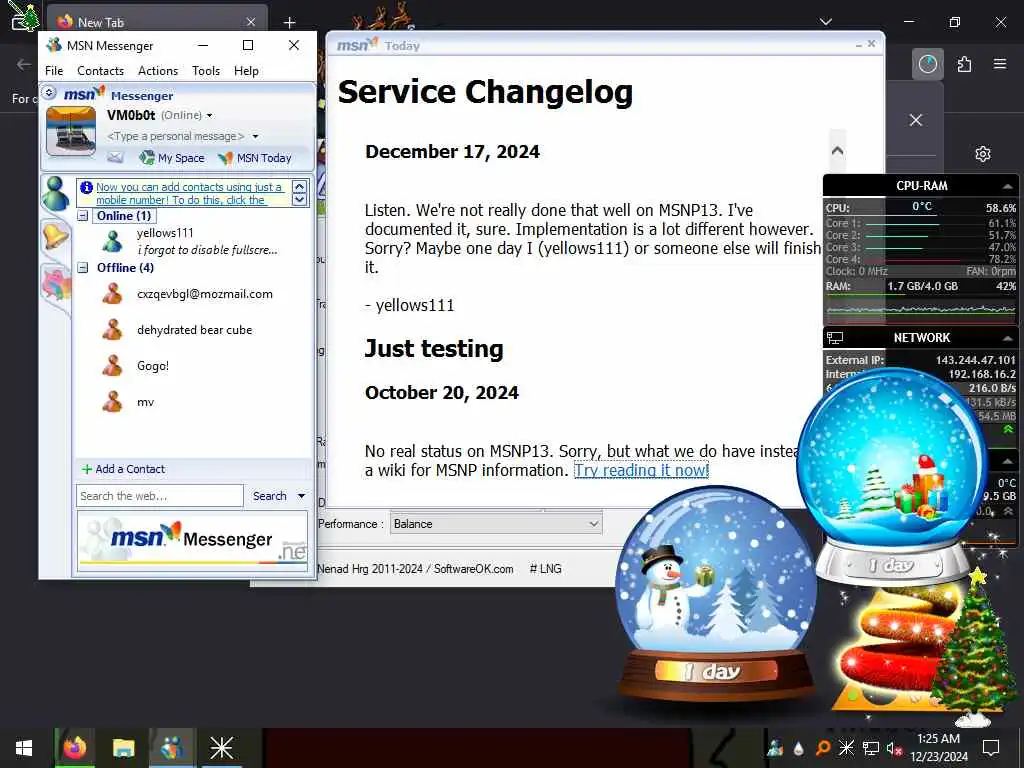Open My Space in MSN Messenger
The height and width of the screenshot is (768, 1024).
coord(172,157)
